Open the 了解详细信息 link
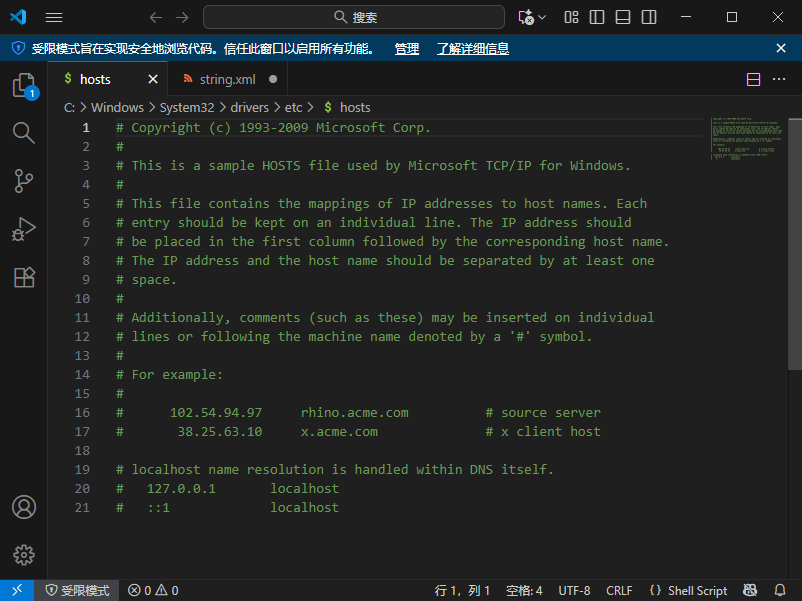The height and width of the screenshot is (601, 802). pyautogui.click(x=472, y=48)
